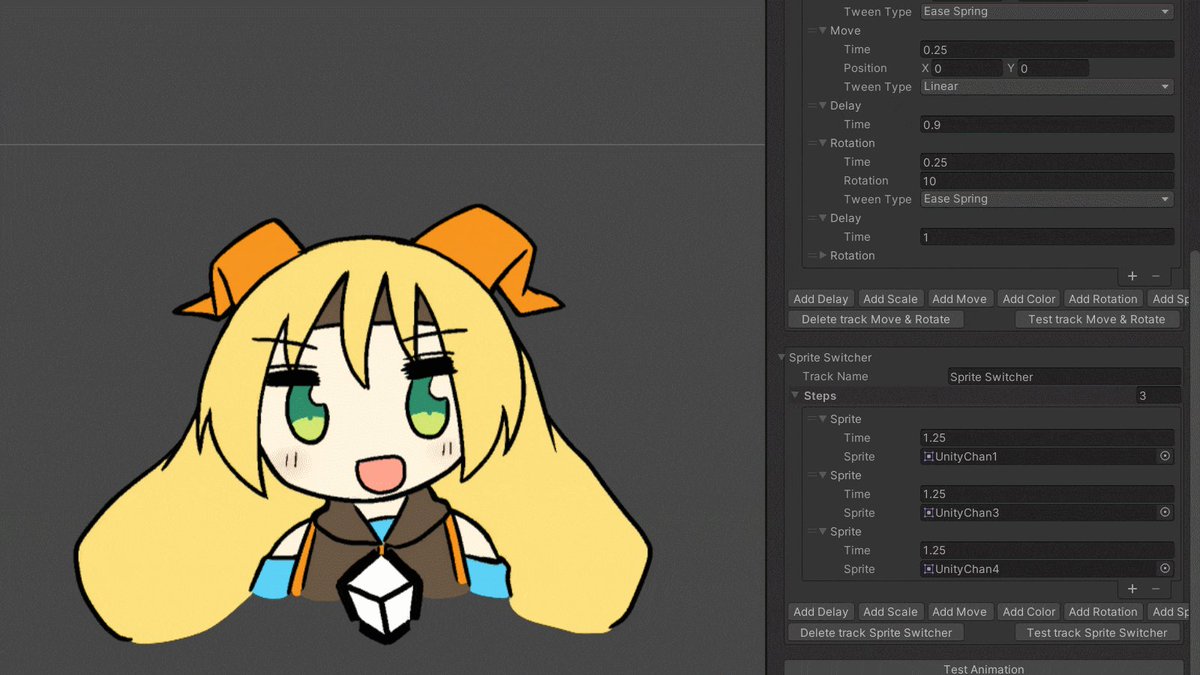Focus the Position X field
The image size is (1200, 675).
pos(967,68)
